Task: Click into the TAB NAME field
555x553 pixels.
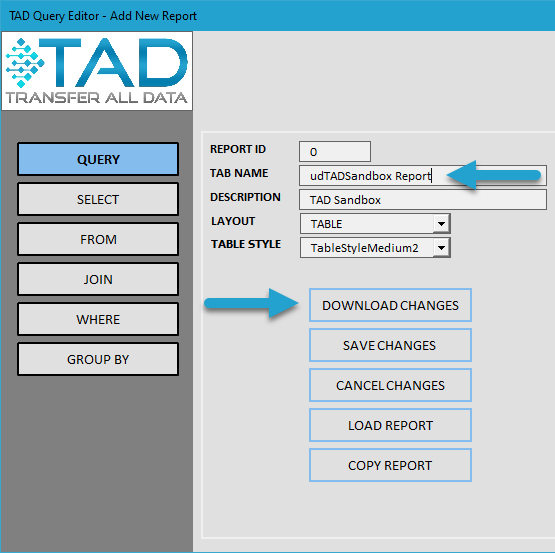Action: pyautogui.click(x=423, y=176)
